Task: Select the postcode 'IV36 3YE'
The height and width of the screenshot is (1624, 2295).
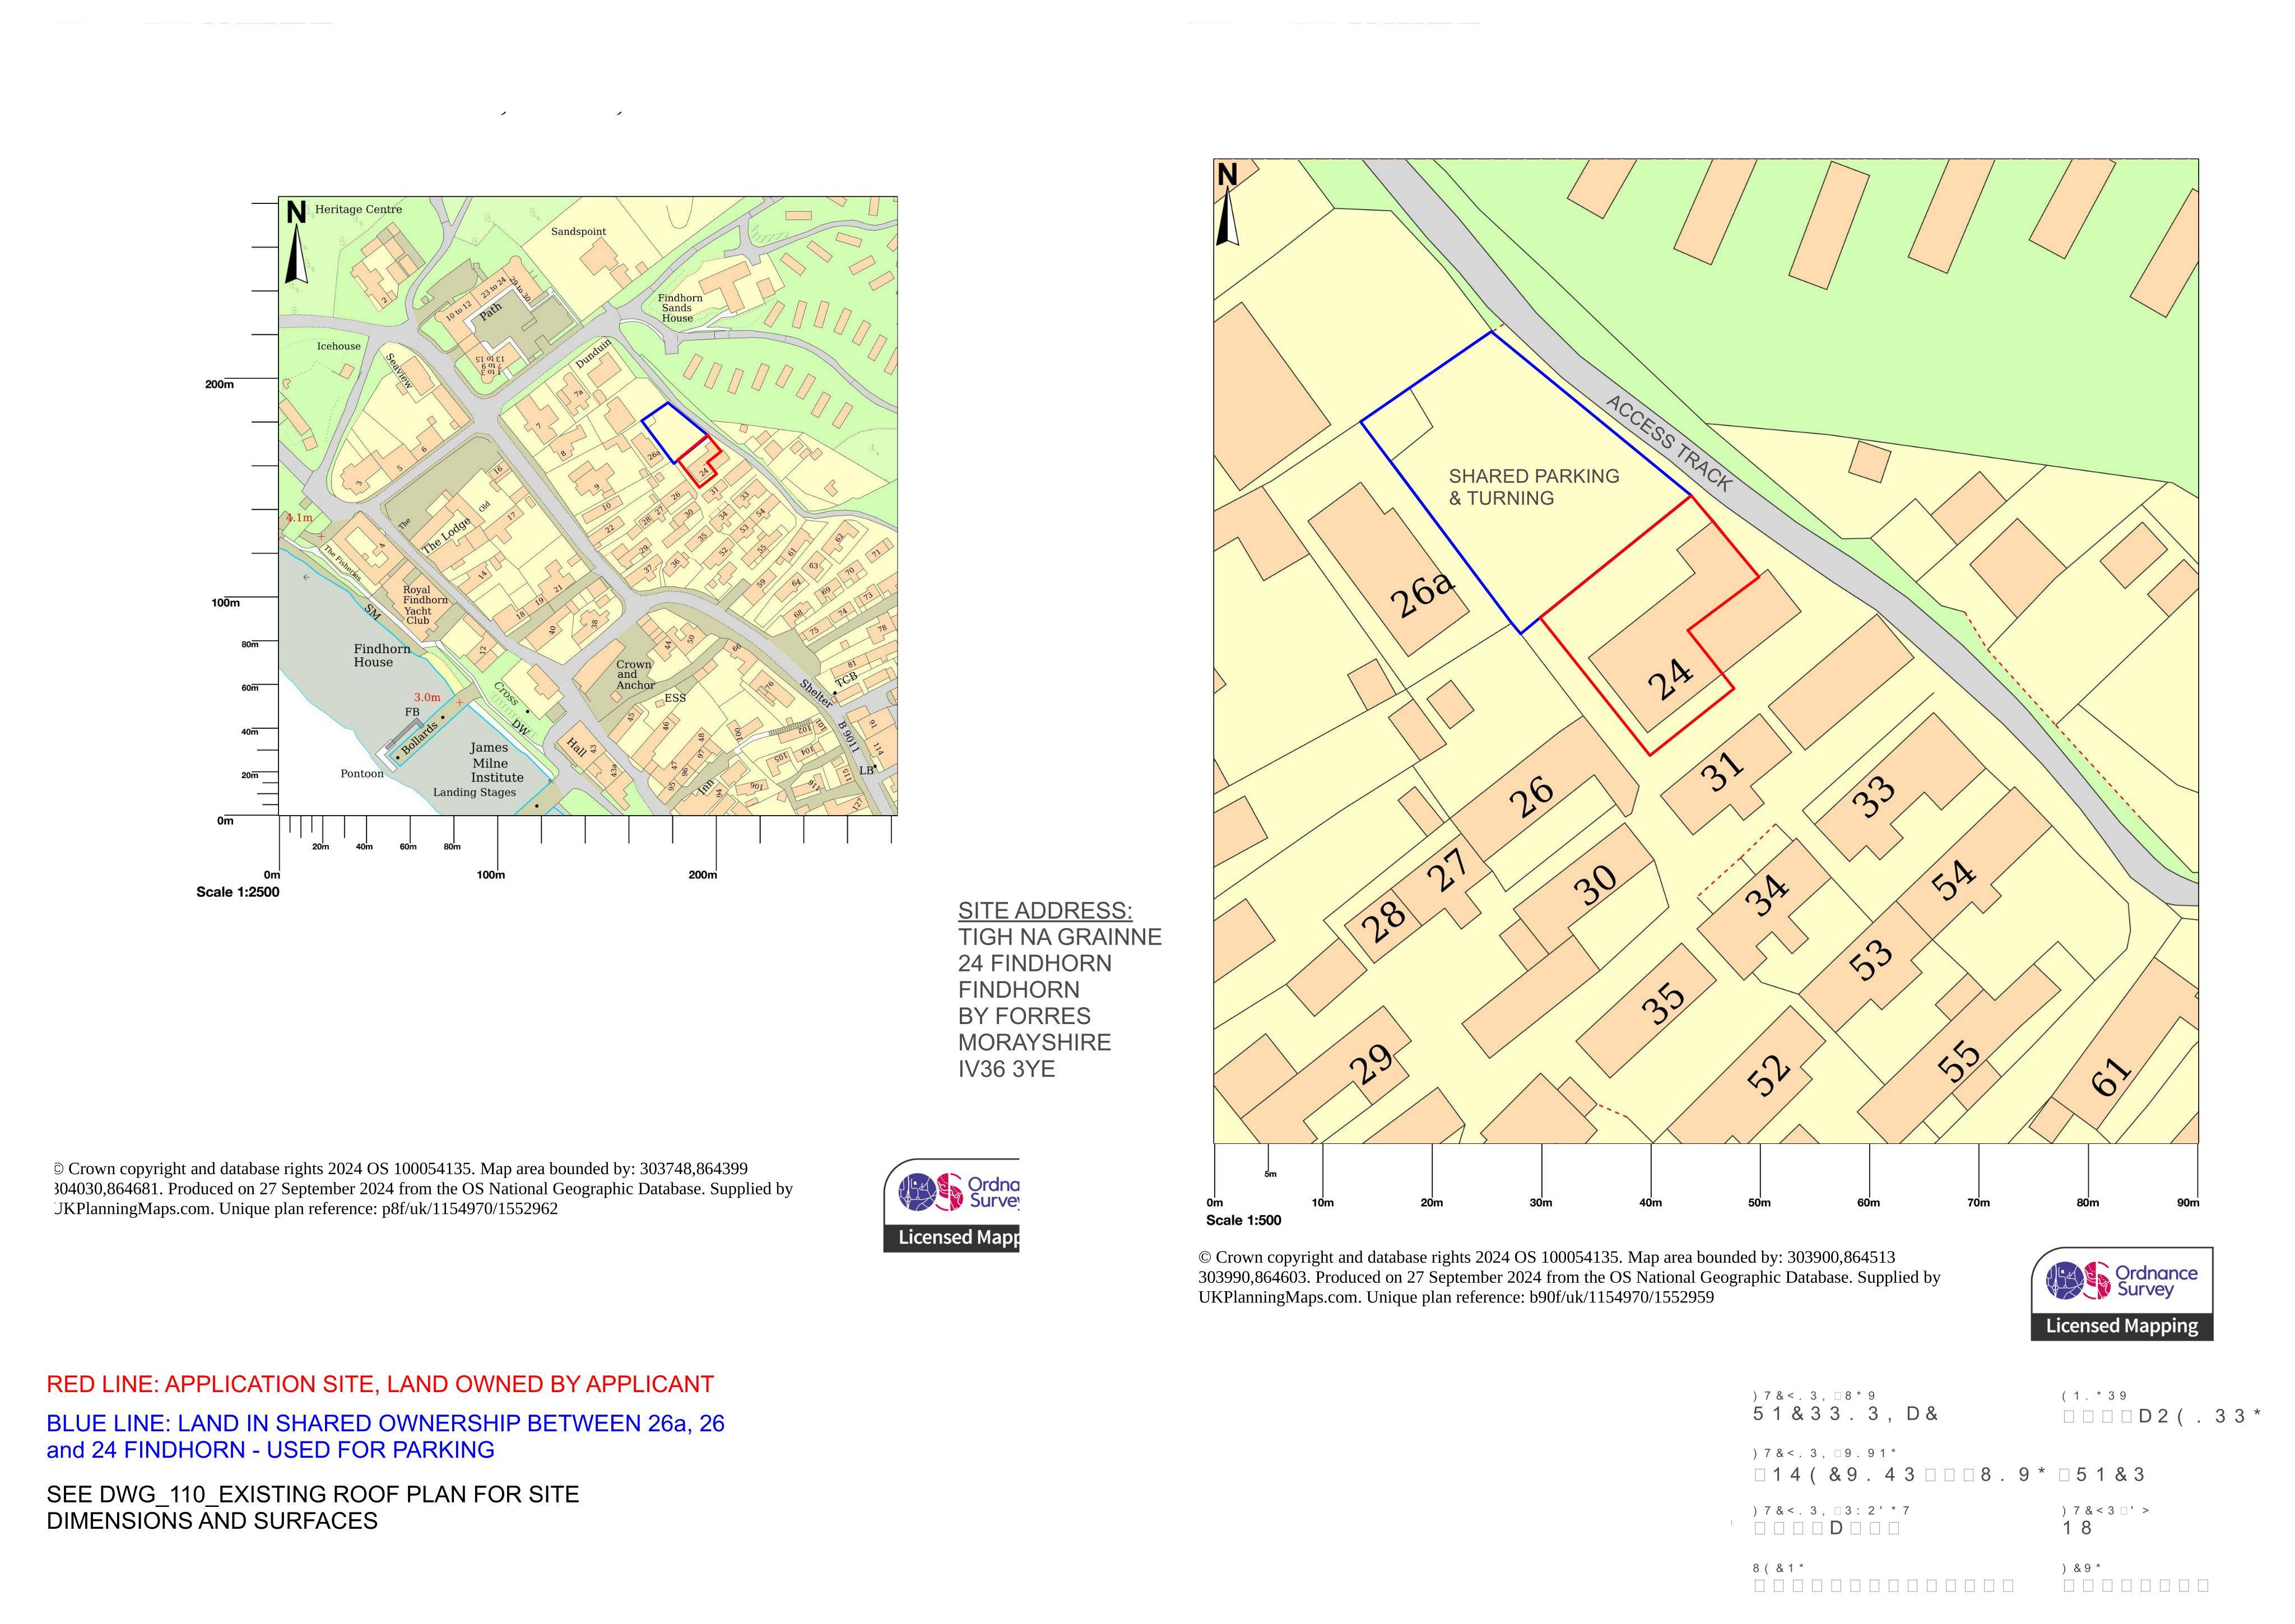Action: click(x=1007, y=1069)
